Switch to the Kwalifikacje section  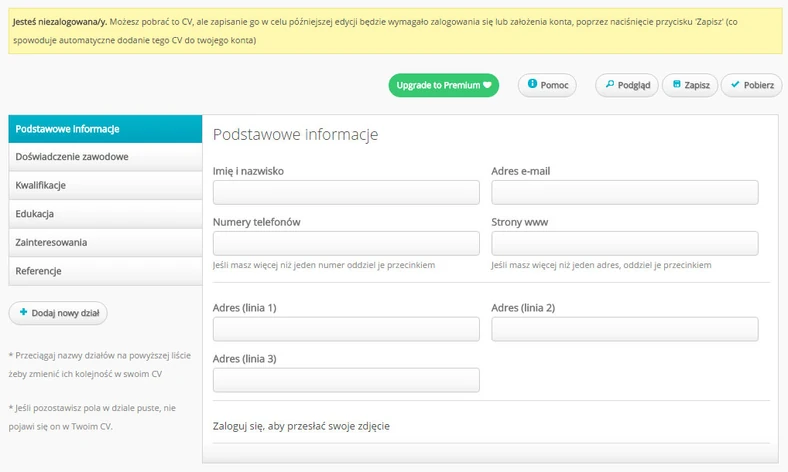point(41,186)
